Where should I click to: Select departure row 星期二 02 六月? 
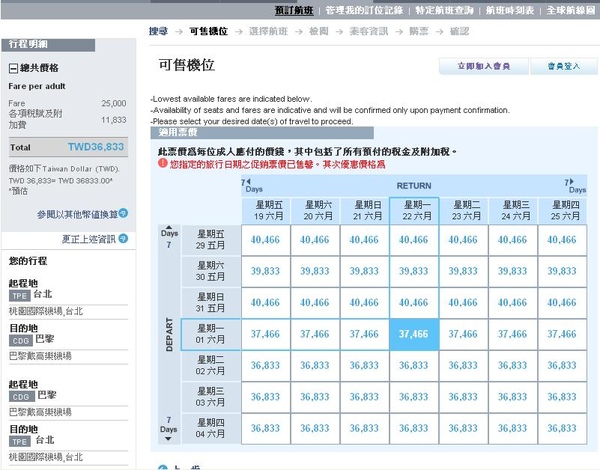[x=211, y=366]
